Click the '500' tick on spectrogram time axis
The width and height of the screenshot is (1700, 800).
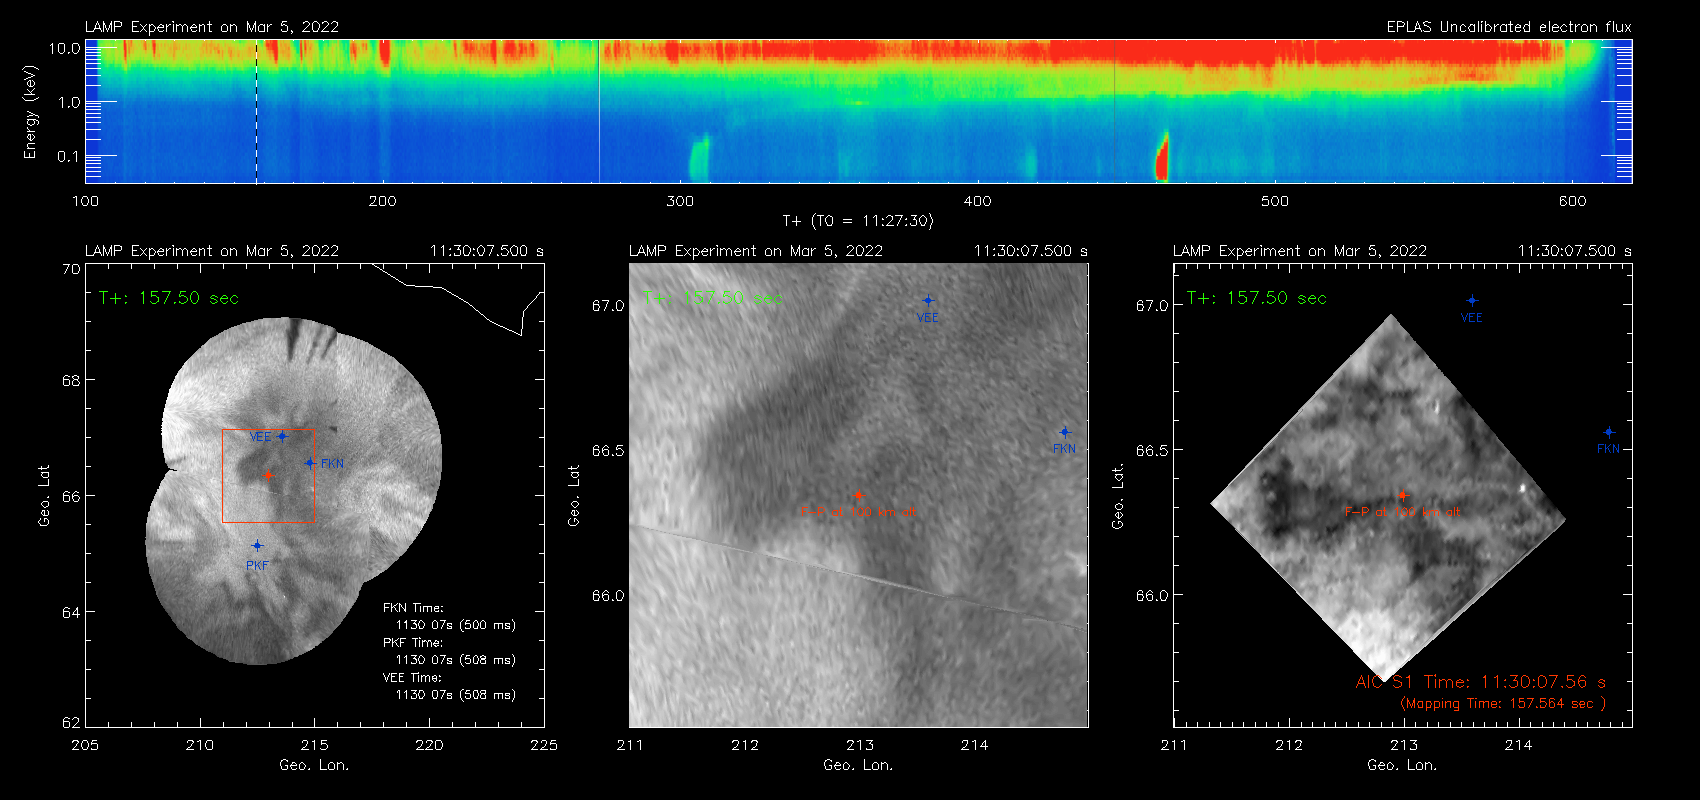pyautogui.click(x=1275, y=201)
